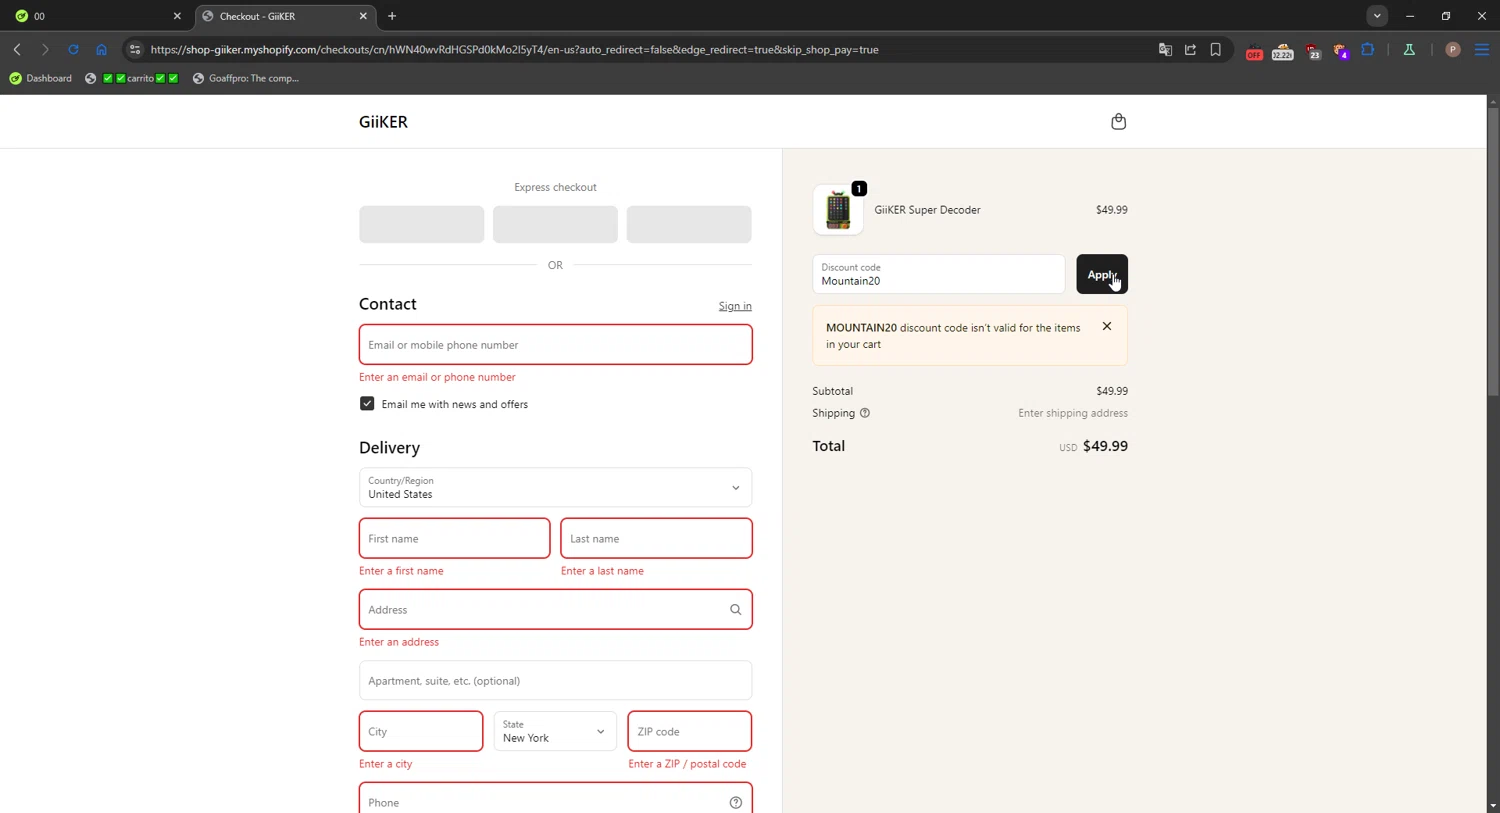This screenshot has height=813, width=1500.
Task: Dismiss the MOUNTAIN20 invalid code message
Action: [x=1107, y=326]
